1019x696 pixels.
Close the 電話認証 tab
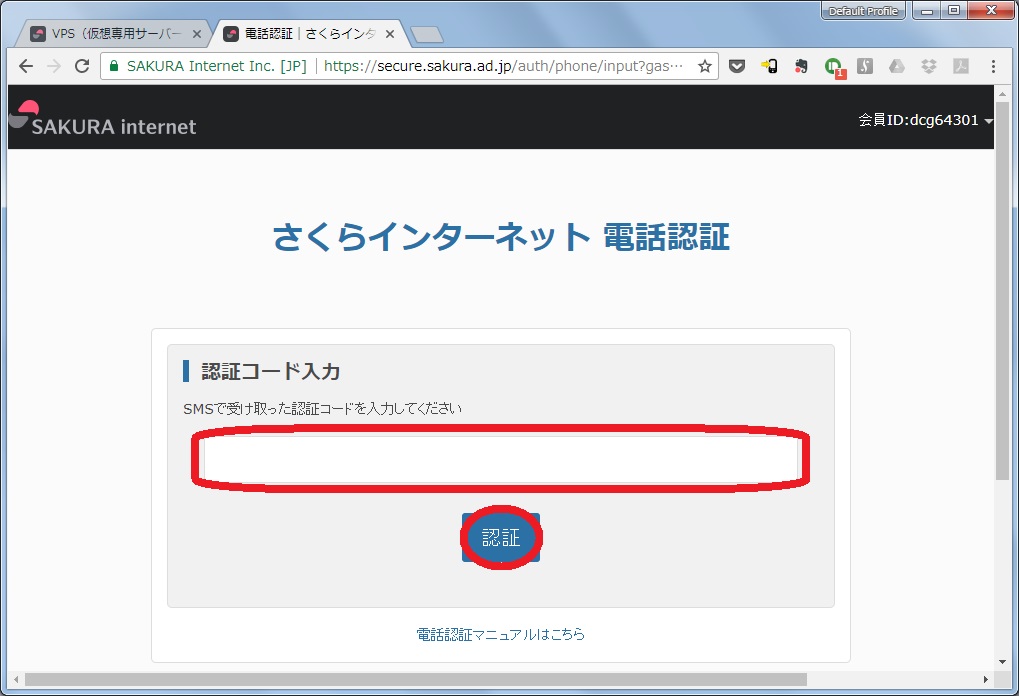pos(390,34)
